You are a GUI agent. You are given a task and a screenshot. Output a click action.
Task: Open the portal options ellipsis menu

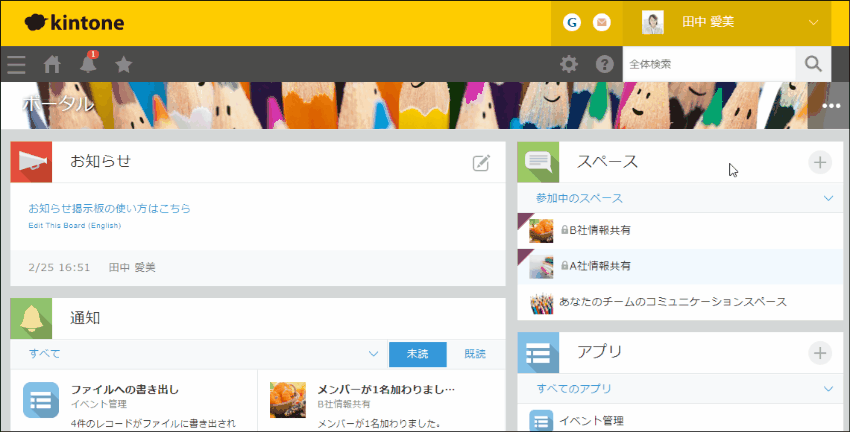tap(831, 106)
